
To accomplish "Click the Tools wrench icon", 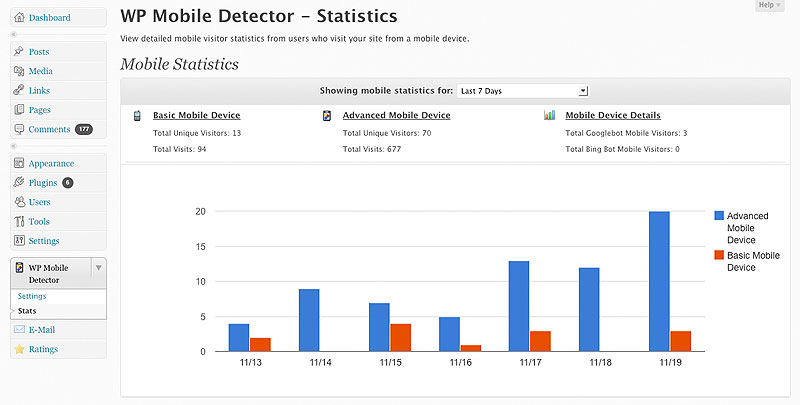I will pyautogui.click(x=19, y=221).
